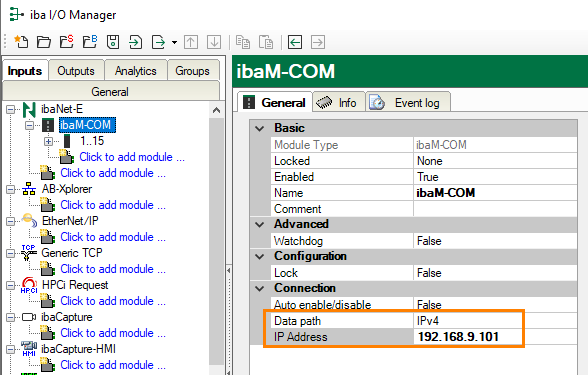Click the tree scrollbar up arrow
Image resolution: width=588 pixels, height=375 pixels.
click(x=216, y=110)
